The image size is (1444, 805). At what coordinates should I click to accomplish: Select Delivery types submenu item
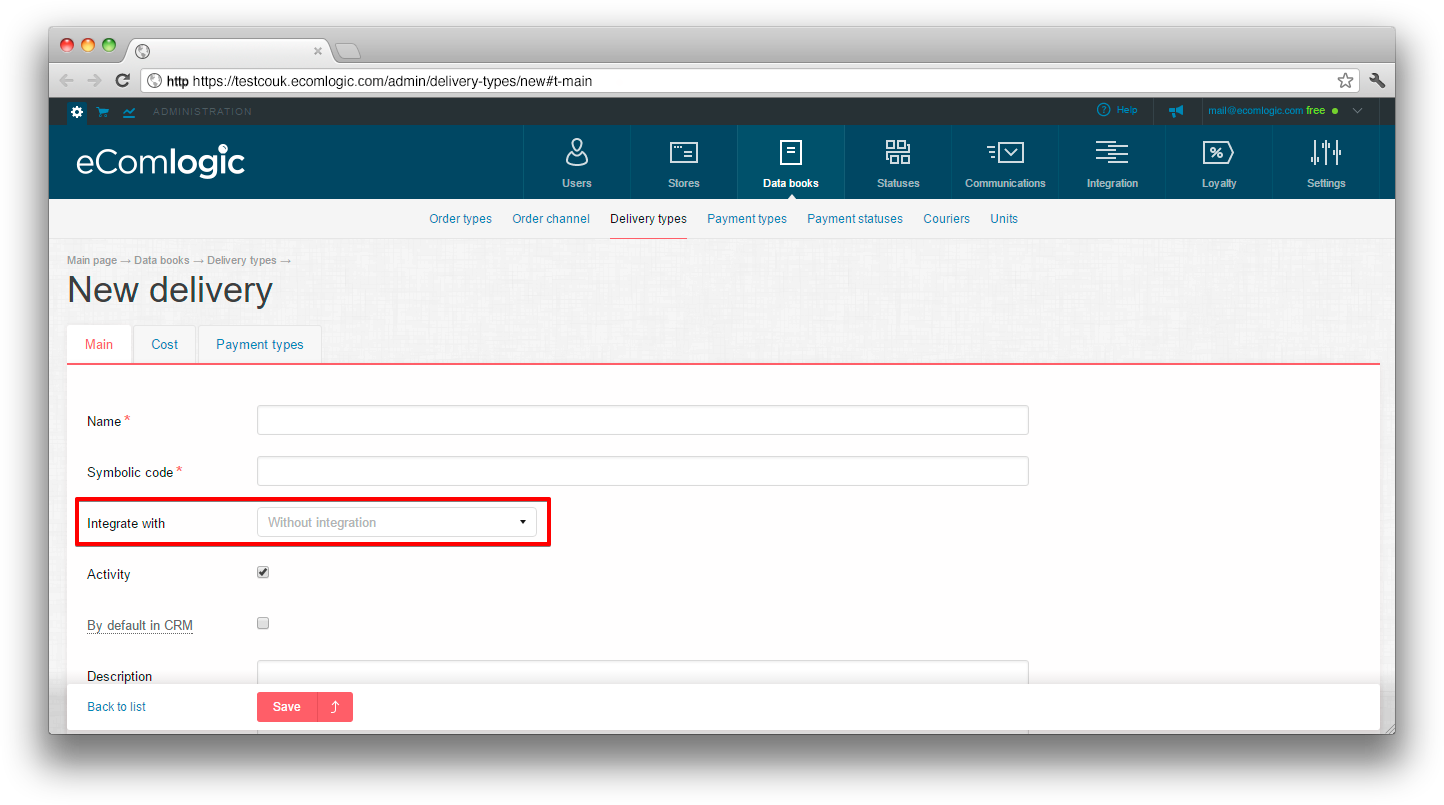(x=648, y=219)
